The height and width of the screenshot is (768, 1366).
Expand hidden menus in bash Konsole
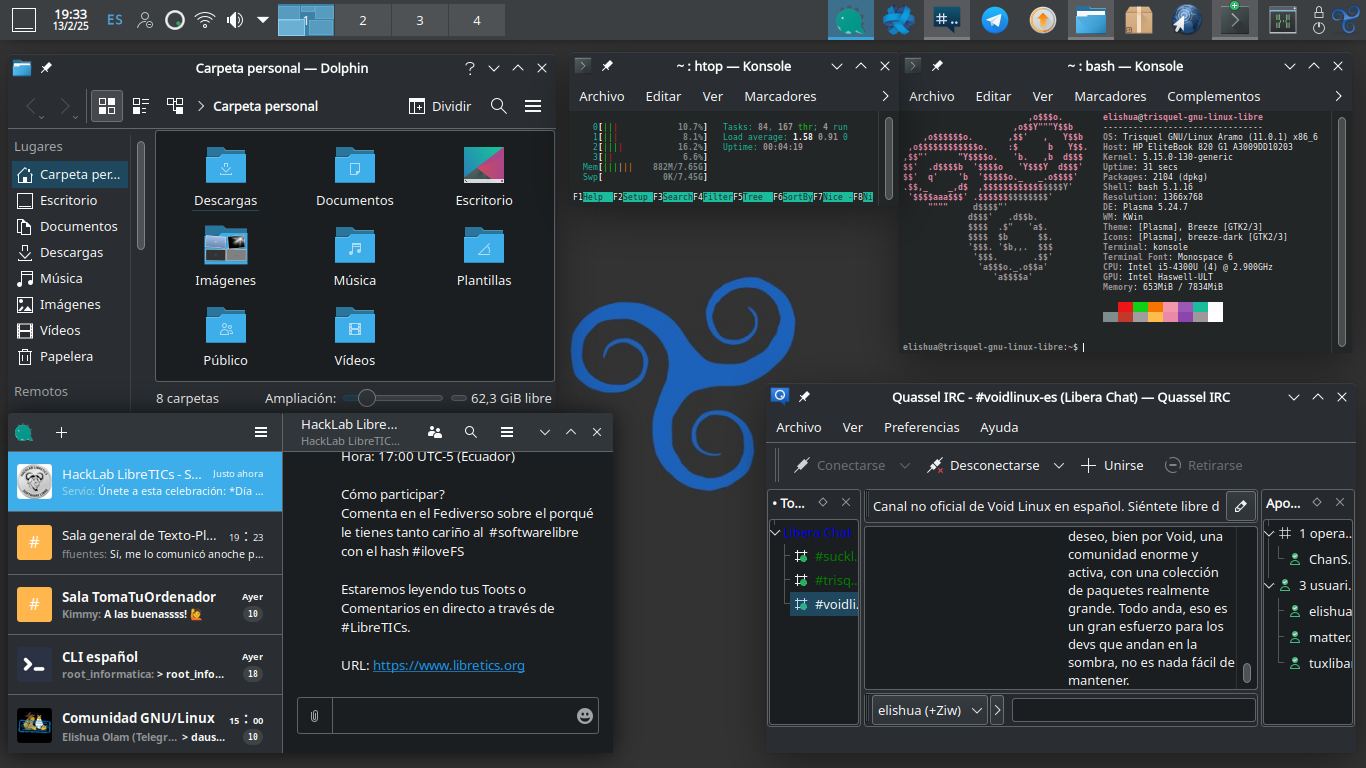(x=1339, y=96)
